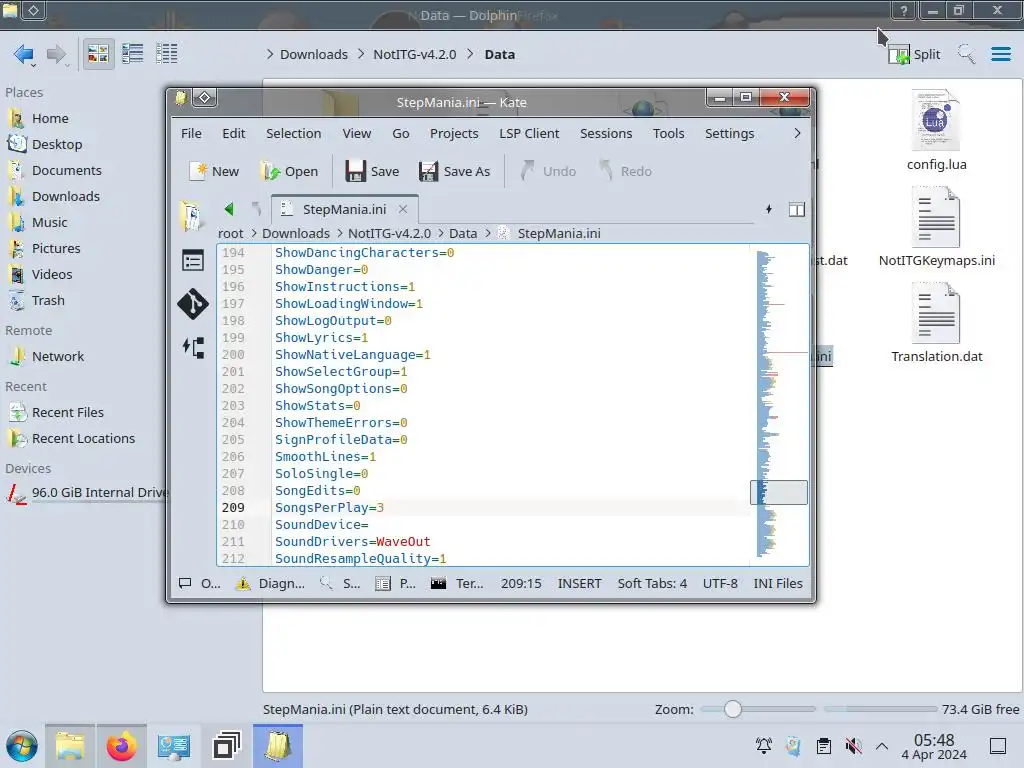Select config.lua file in Dolphin
This screenshot has height=768, width=1024.
[936, 131]
